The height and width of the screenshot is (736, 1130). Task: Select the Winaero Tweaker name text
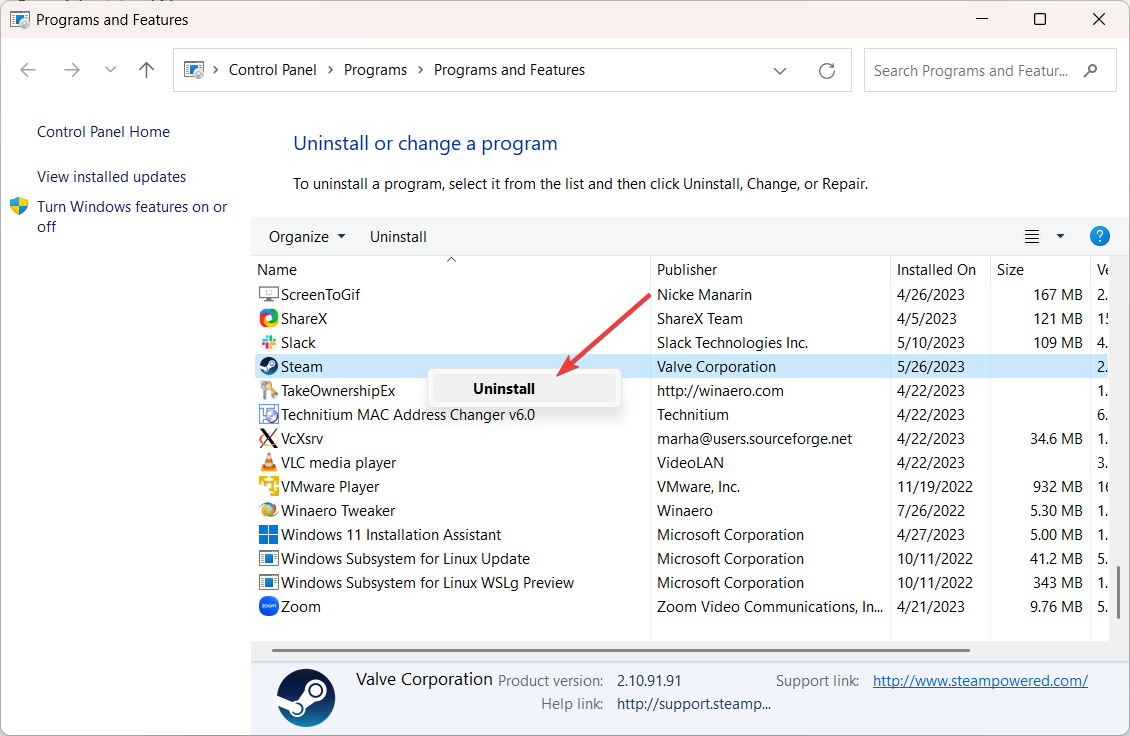337,510
